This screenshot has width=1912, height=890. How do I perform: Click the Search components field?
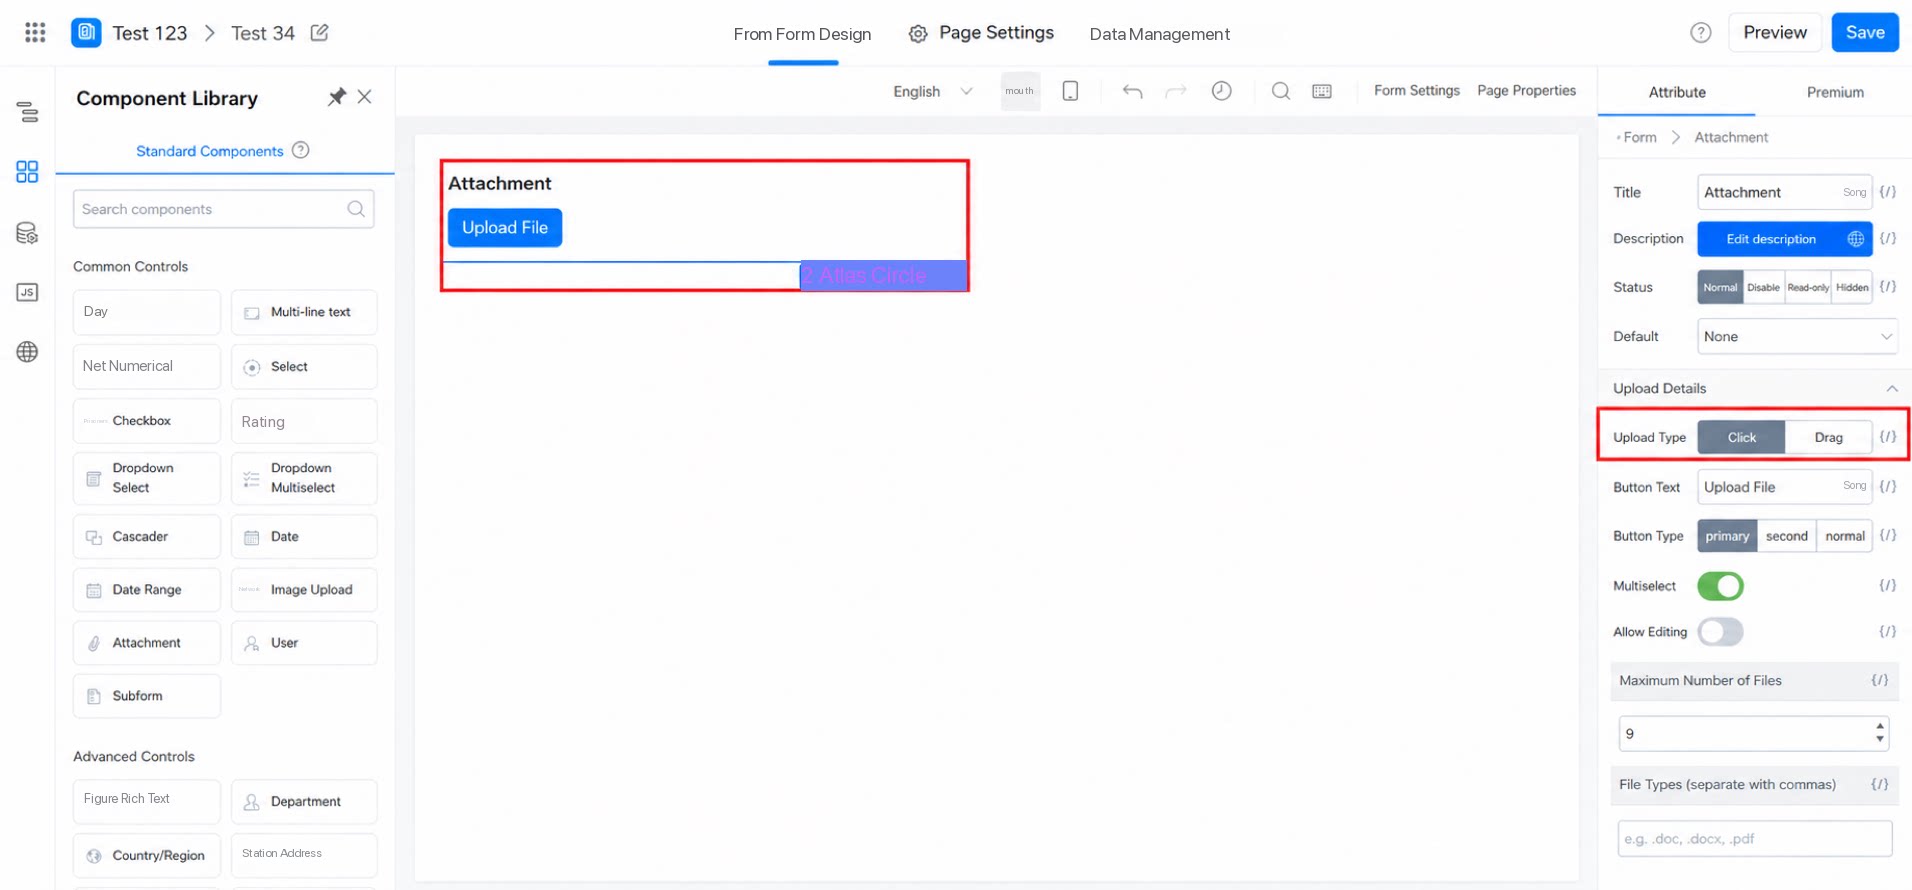223,209
